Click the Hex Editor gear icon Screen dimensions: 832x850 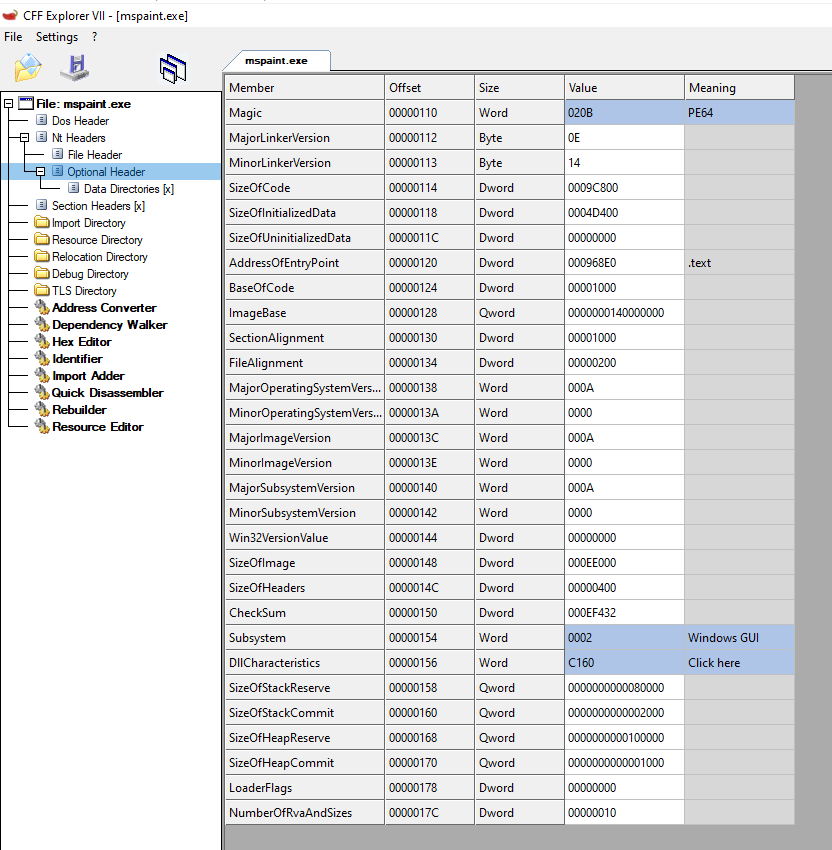coord(42,341)
